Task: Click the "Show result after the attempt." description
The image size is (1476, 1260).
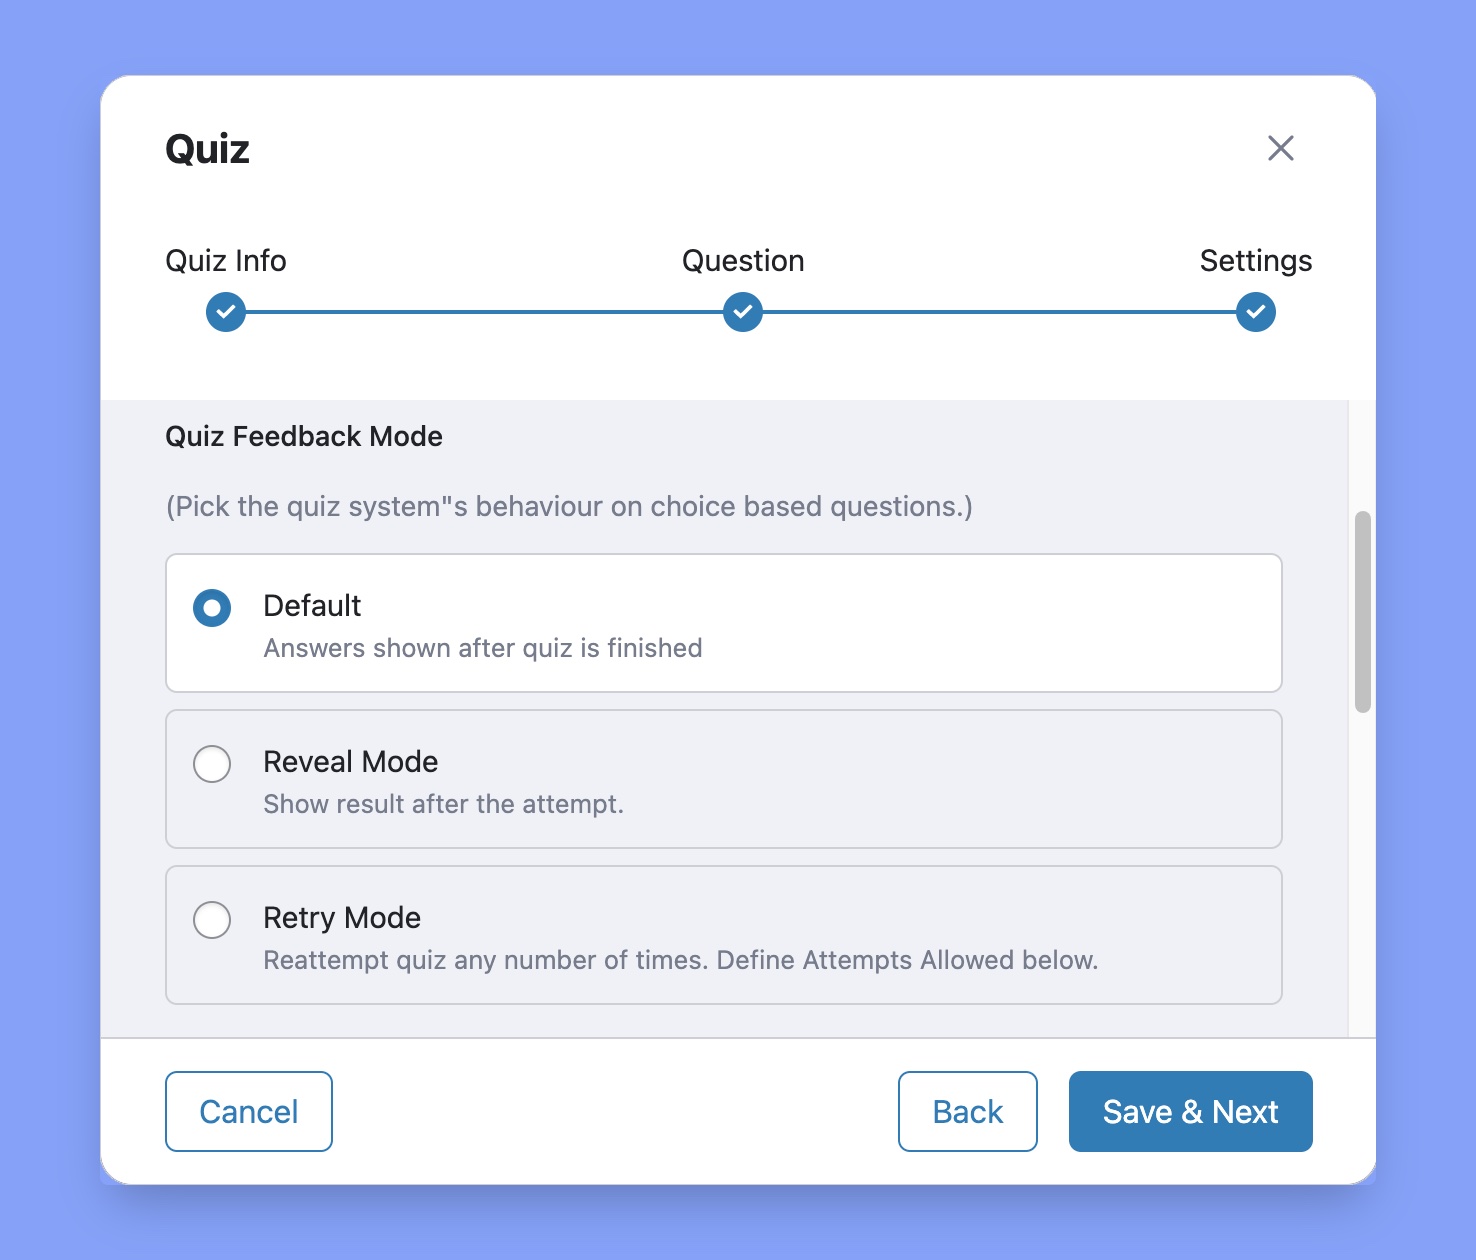Action: [x=443, y=804]
